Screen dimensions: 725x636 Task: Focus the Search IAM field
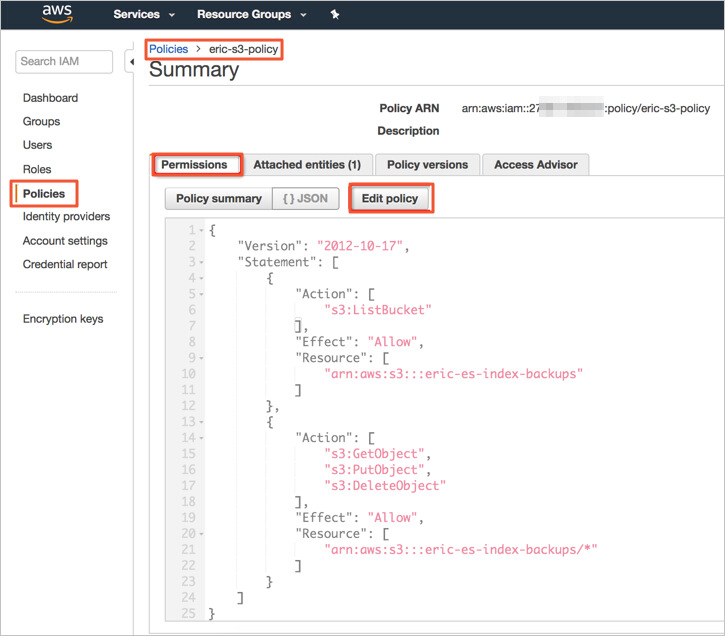(x=63, y=62)
